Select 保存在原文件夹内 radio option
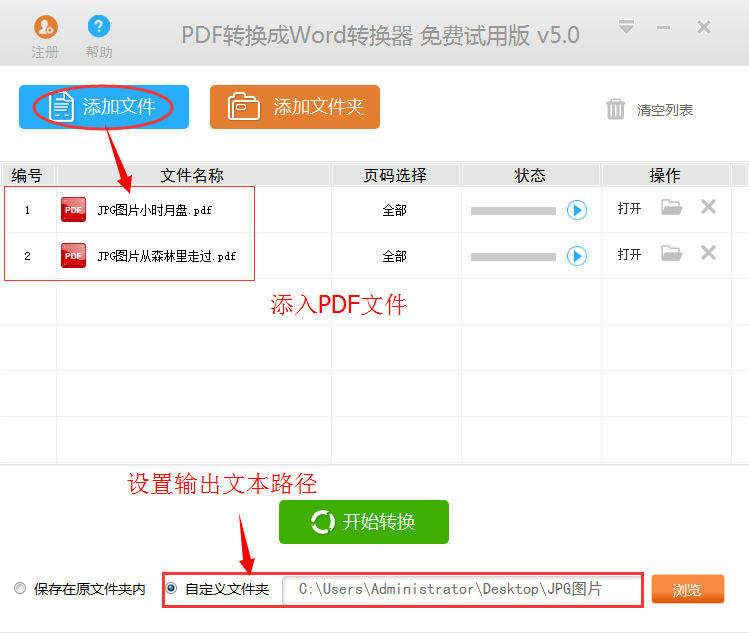749x633 pixels. coord(20,588)
